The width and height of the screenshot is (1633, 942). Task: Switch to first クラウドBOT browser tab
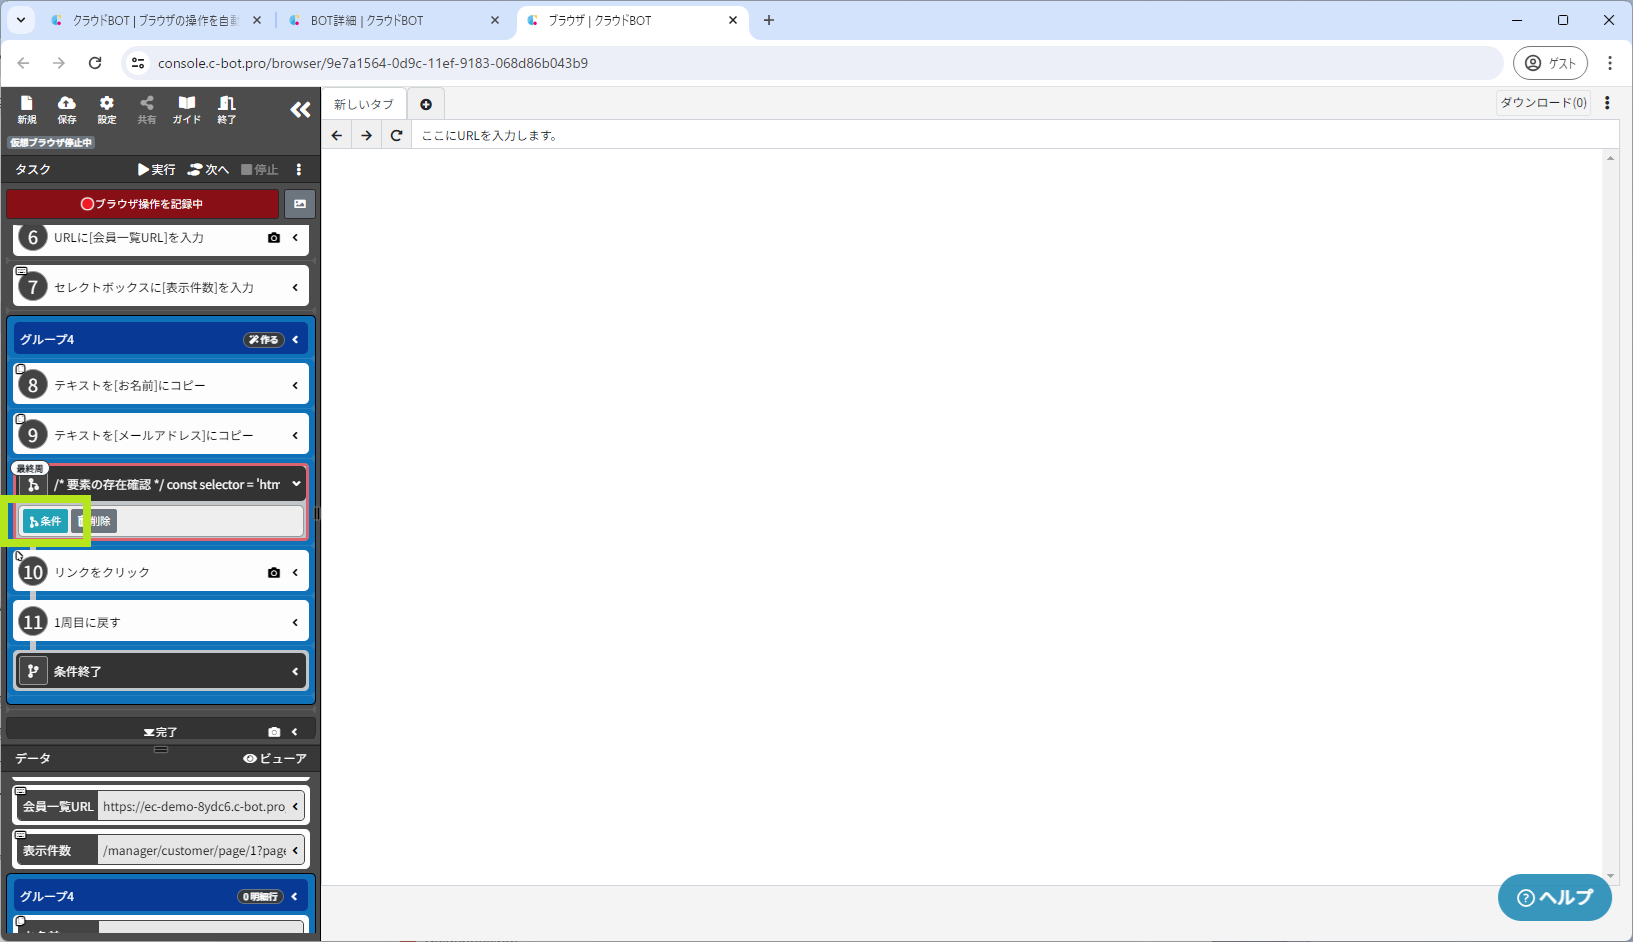(155, 20)
